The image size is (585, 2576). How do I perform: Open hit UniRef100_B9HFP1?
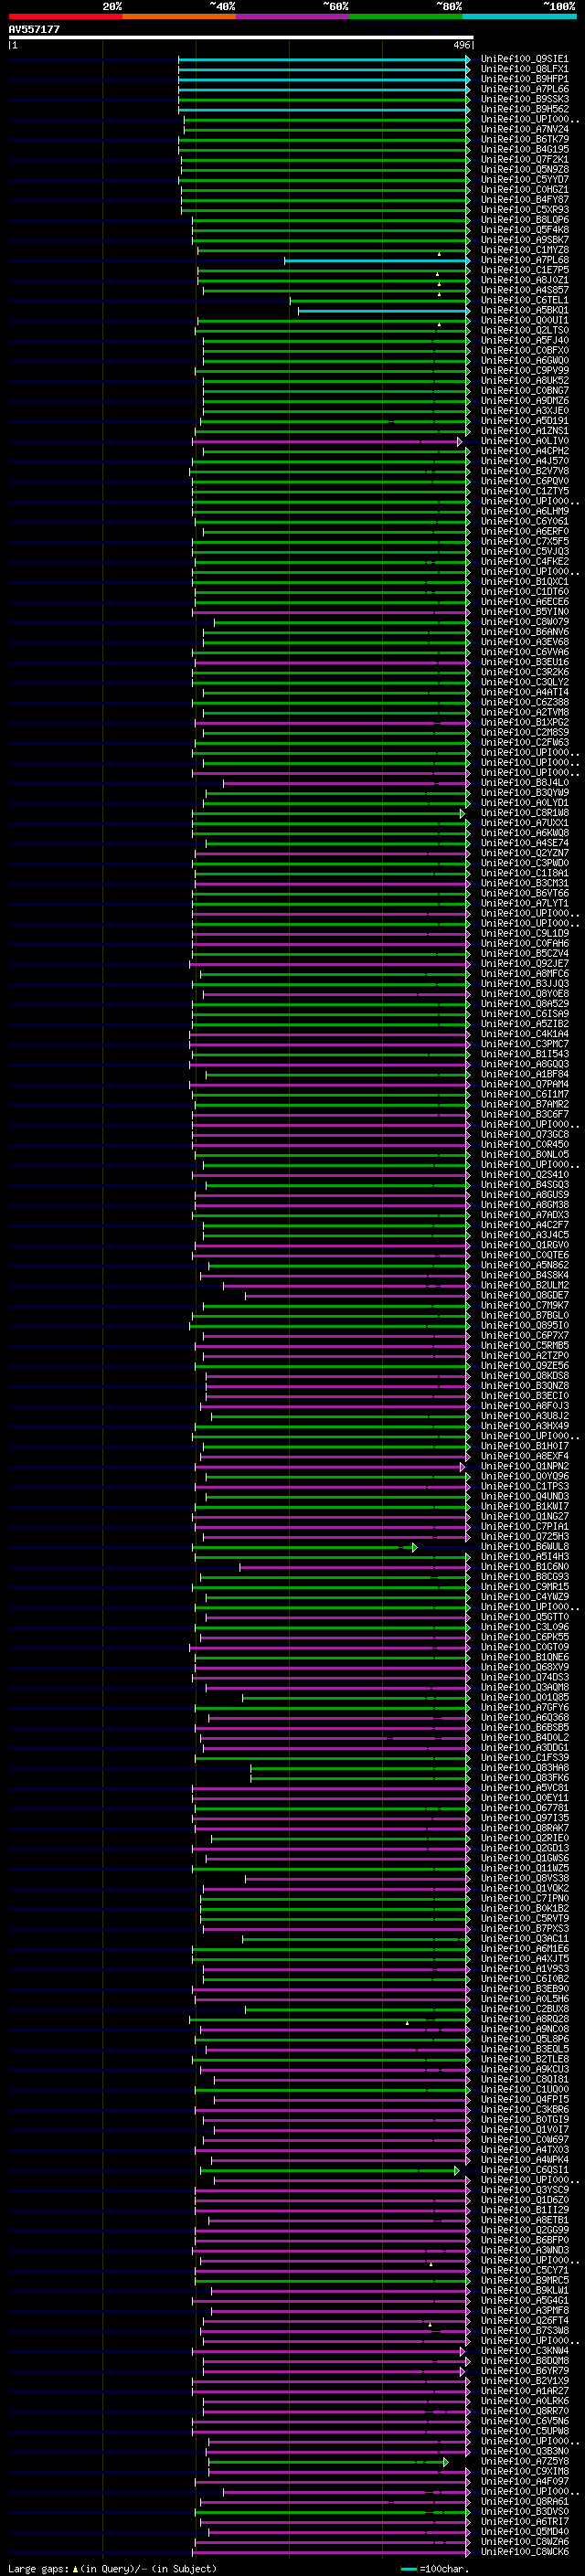pos(524,79)
